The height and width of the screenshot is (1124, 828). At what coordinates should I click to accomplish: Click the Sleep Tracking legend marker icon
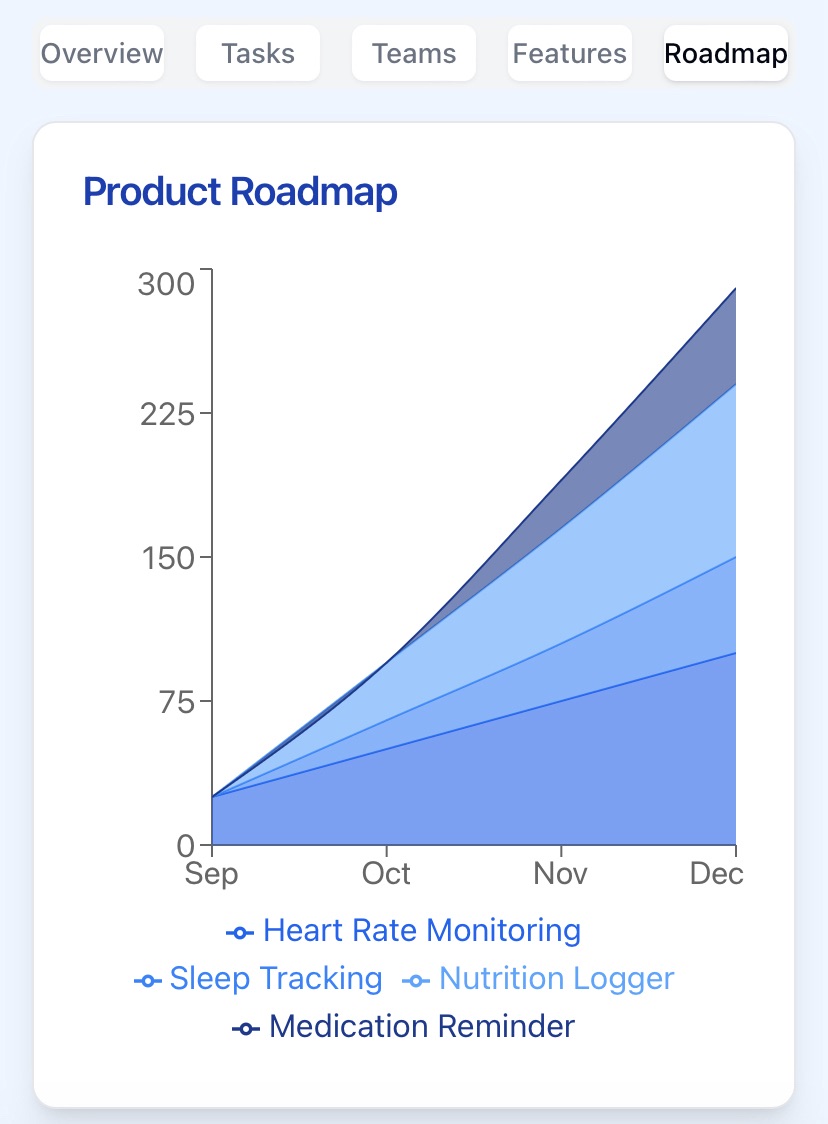pyautogui.click(x=148, y=980)
